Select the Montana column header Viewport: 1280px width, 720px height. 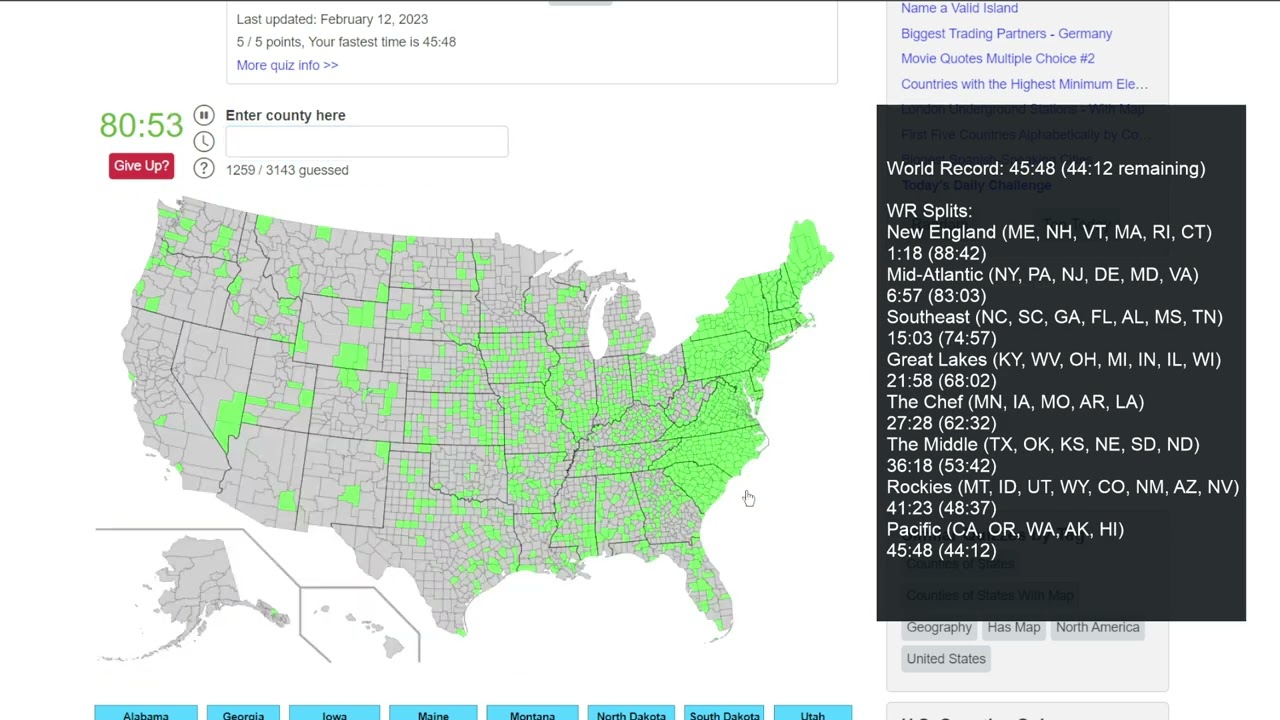coord(532,713)
